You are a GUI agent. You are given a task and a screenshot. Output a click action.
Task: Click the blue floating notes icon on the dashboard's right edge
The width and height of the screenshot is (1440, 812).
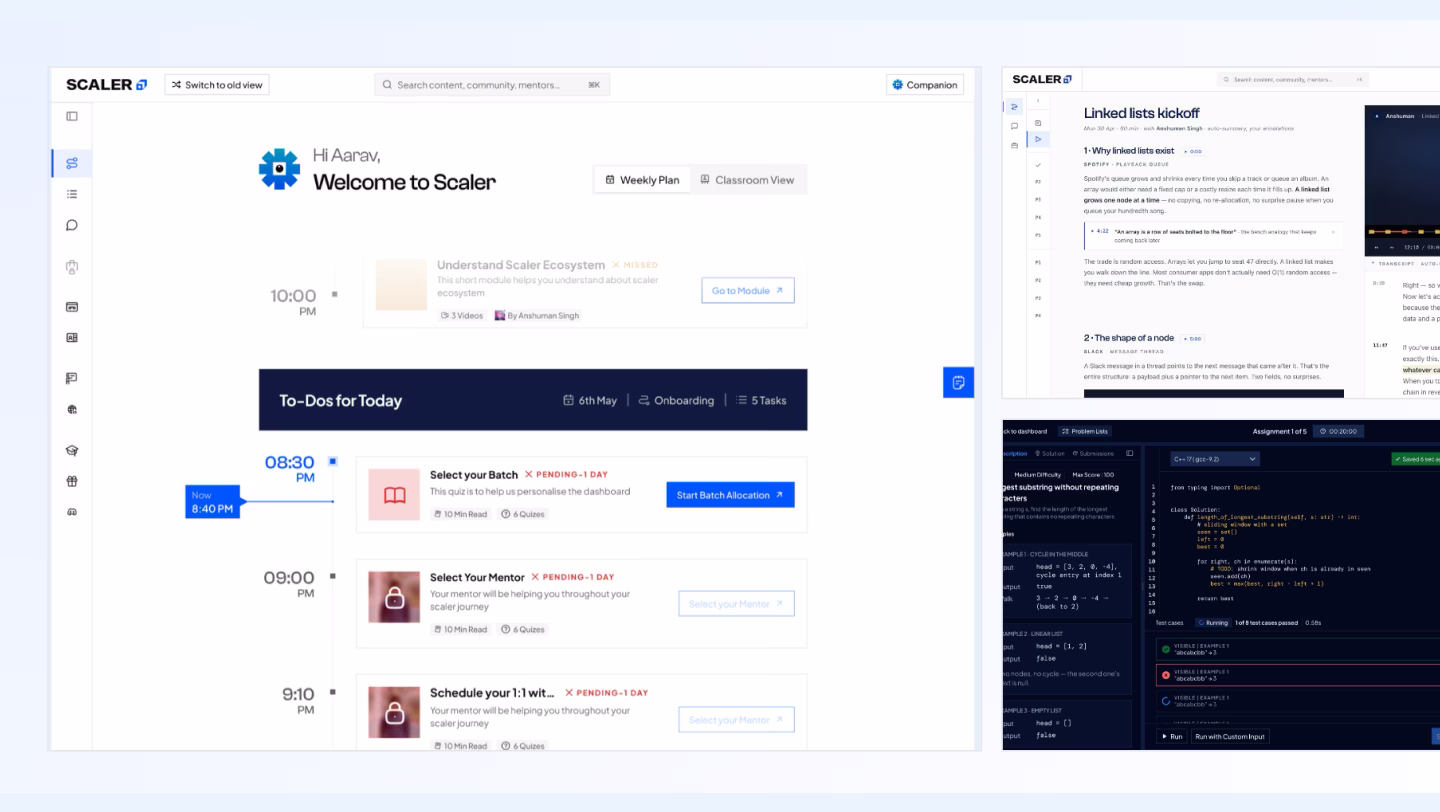pyautogui.click(x=958, y=382)
